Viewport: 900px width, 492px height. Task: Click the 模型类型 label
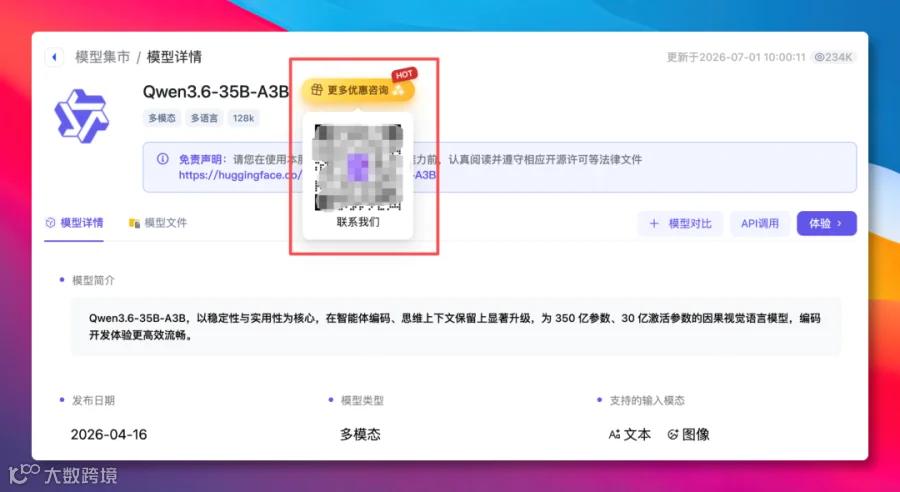tap(362, 401)
